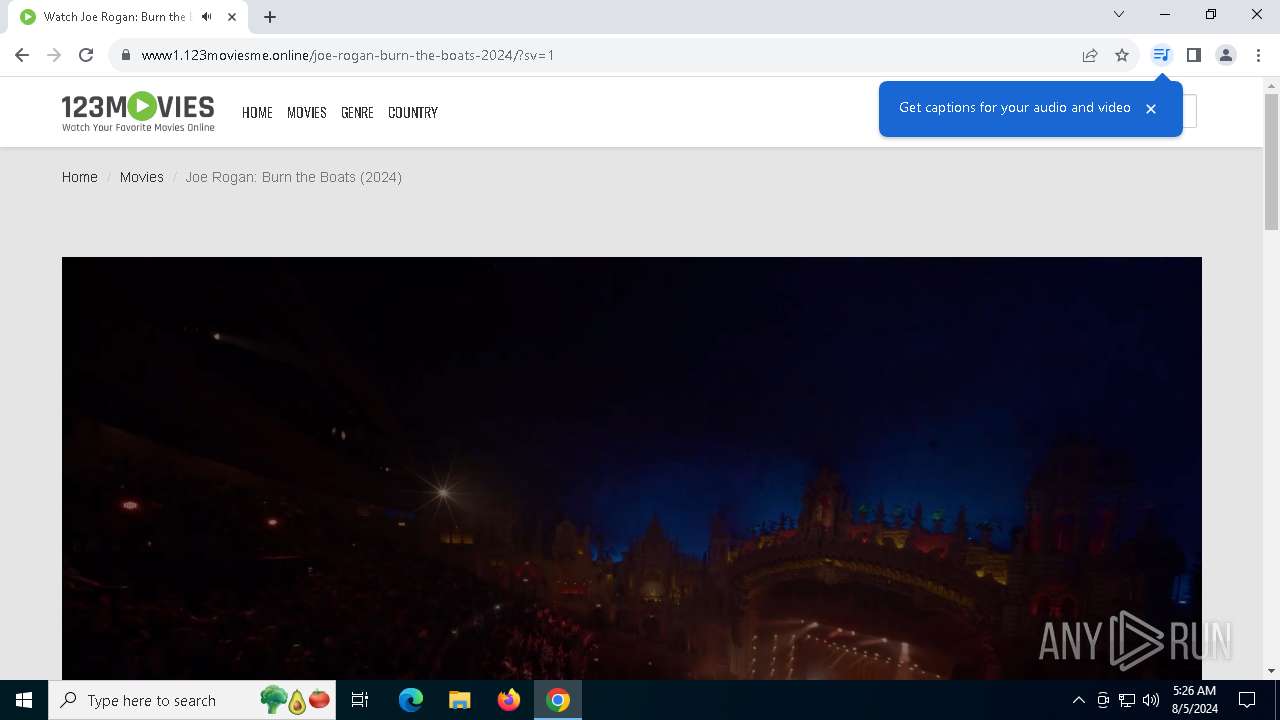This screenshot has width=1280, height=720.
Task: Open the clock and calendar
Action: click(1194, 700)
